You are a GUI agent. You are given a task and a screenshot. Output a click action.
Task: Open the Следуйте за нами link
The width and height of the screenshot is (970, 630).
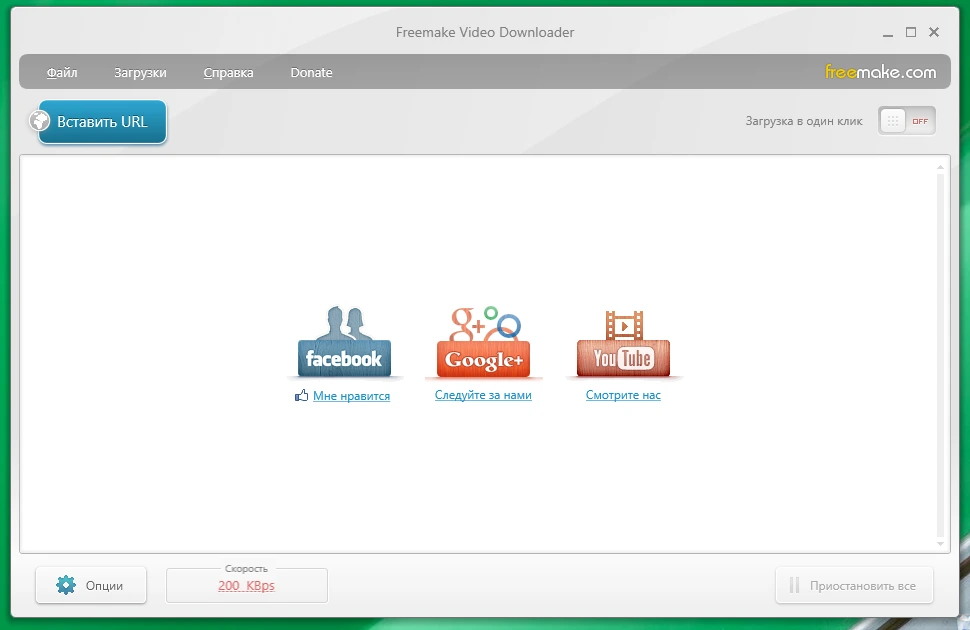tap(483, 395)
